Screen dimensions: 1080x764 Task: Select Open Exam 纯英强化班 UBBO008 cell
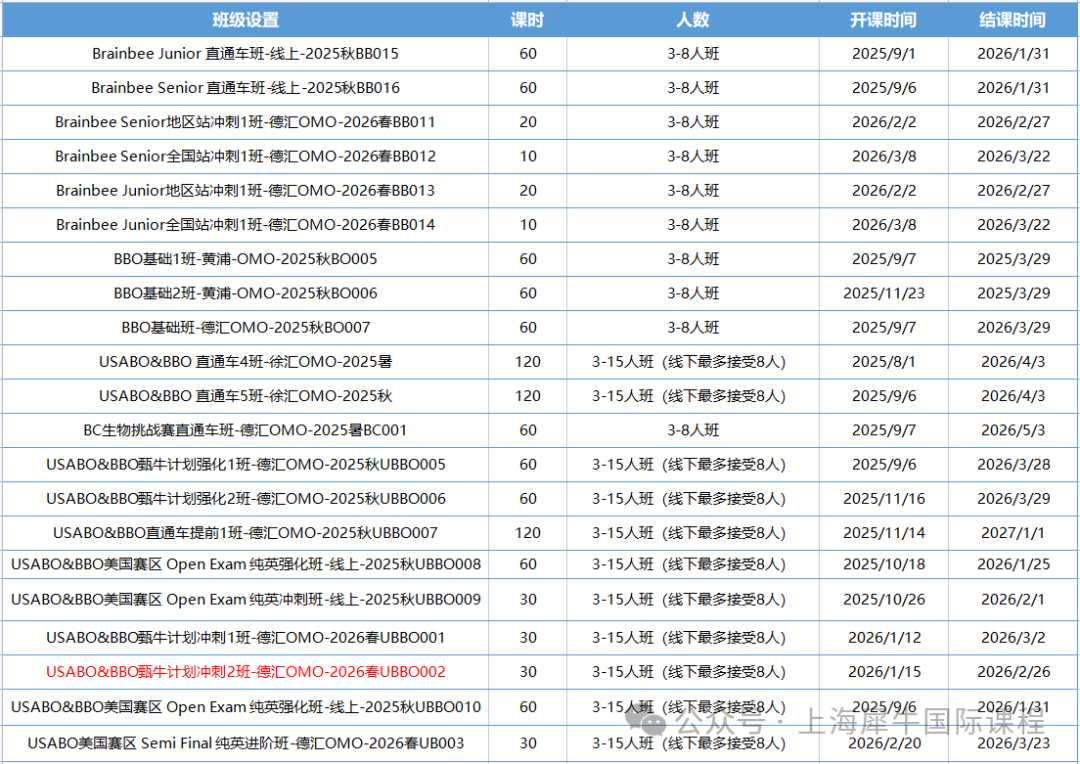tap(245, 564)
